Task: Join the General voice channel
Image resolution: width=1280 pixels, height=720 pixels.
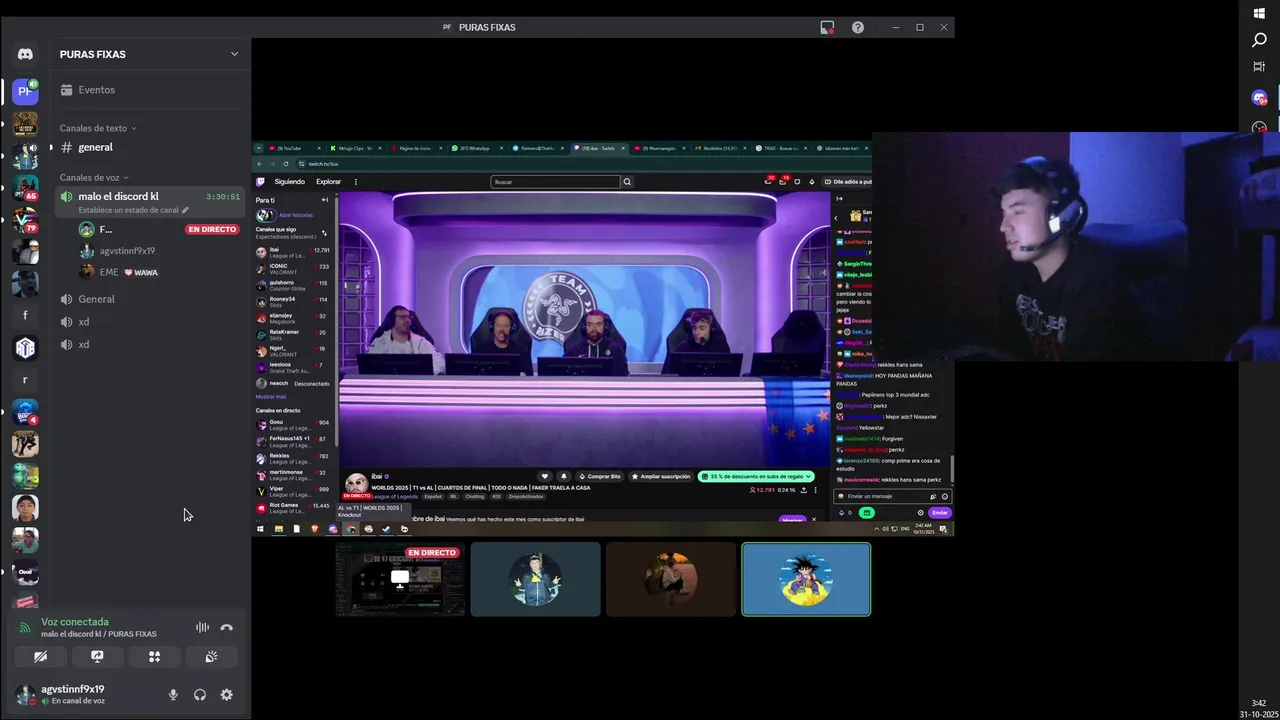Action: (x=150, y=299)
